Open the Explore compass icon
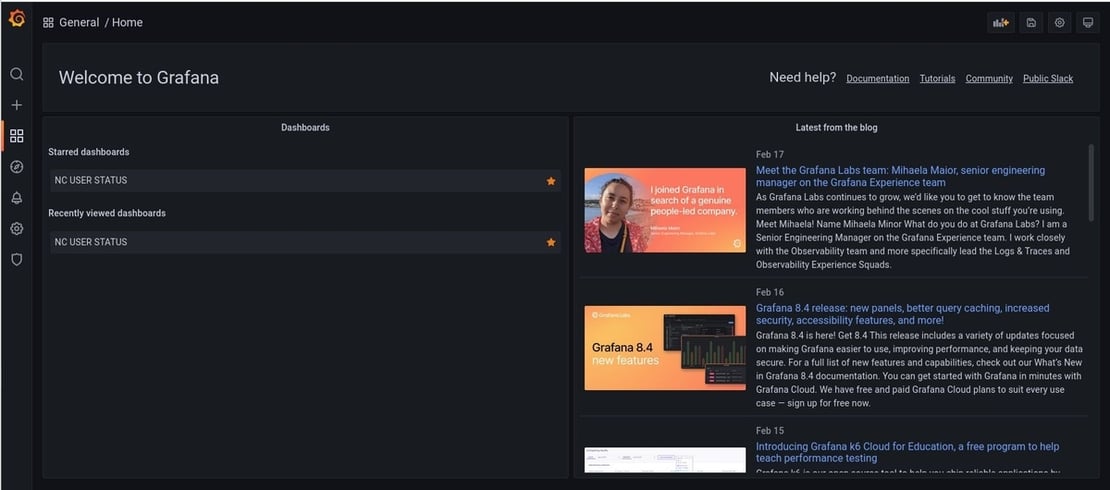Screen dimensions: 1110x490 [x=16, y=167]
